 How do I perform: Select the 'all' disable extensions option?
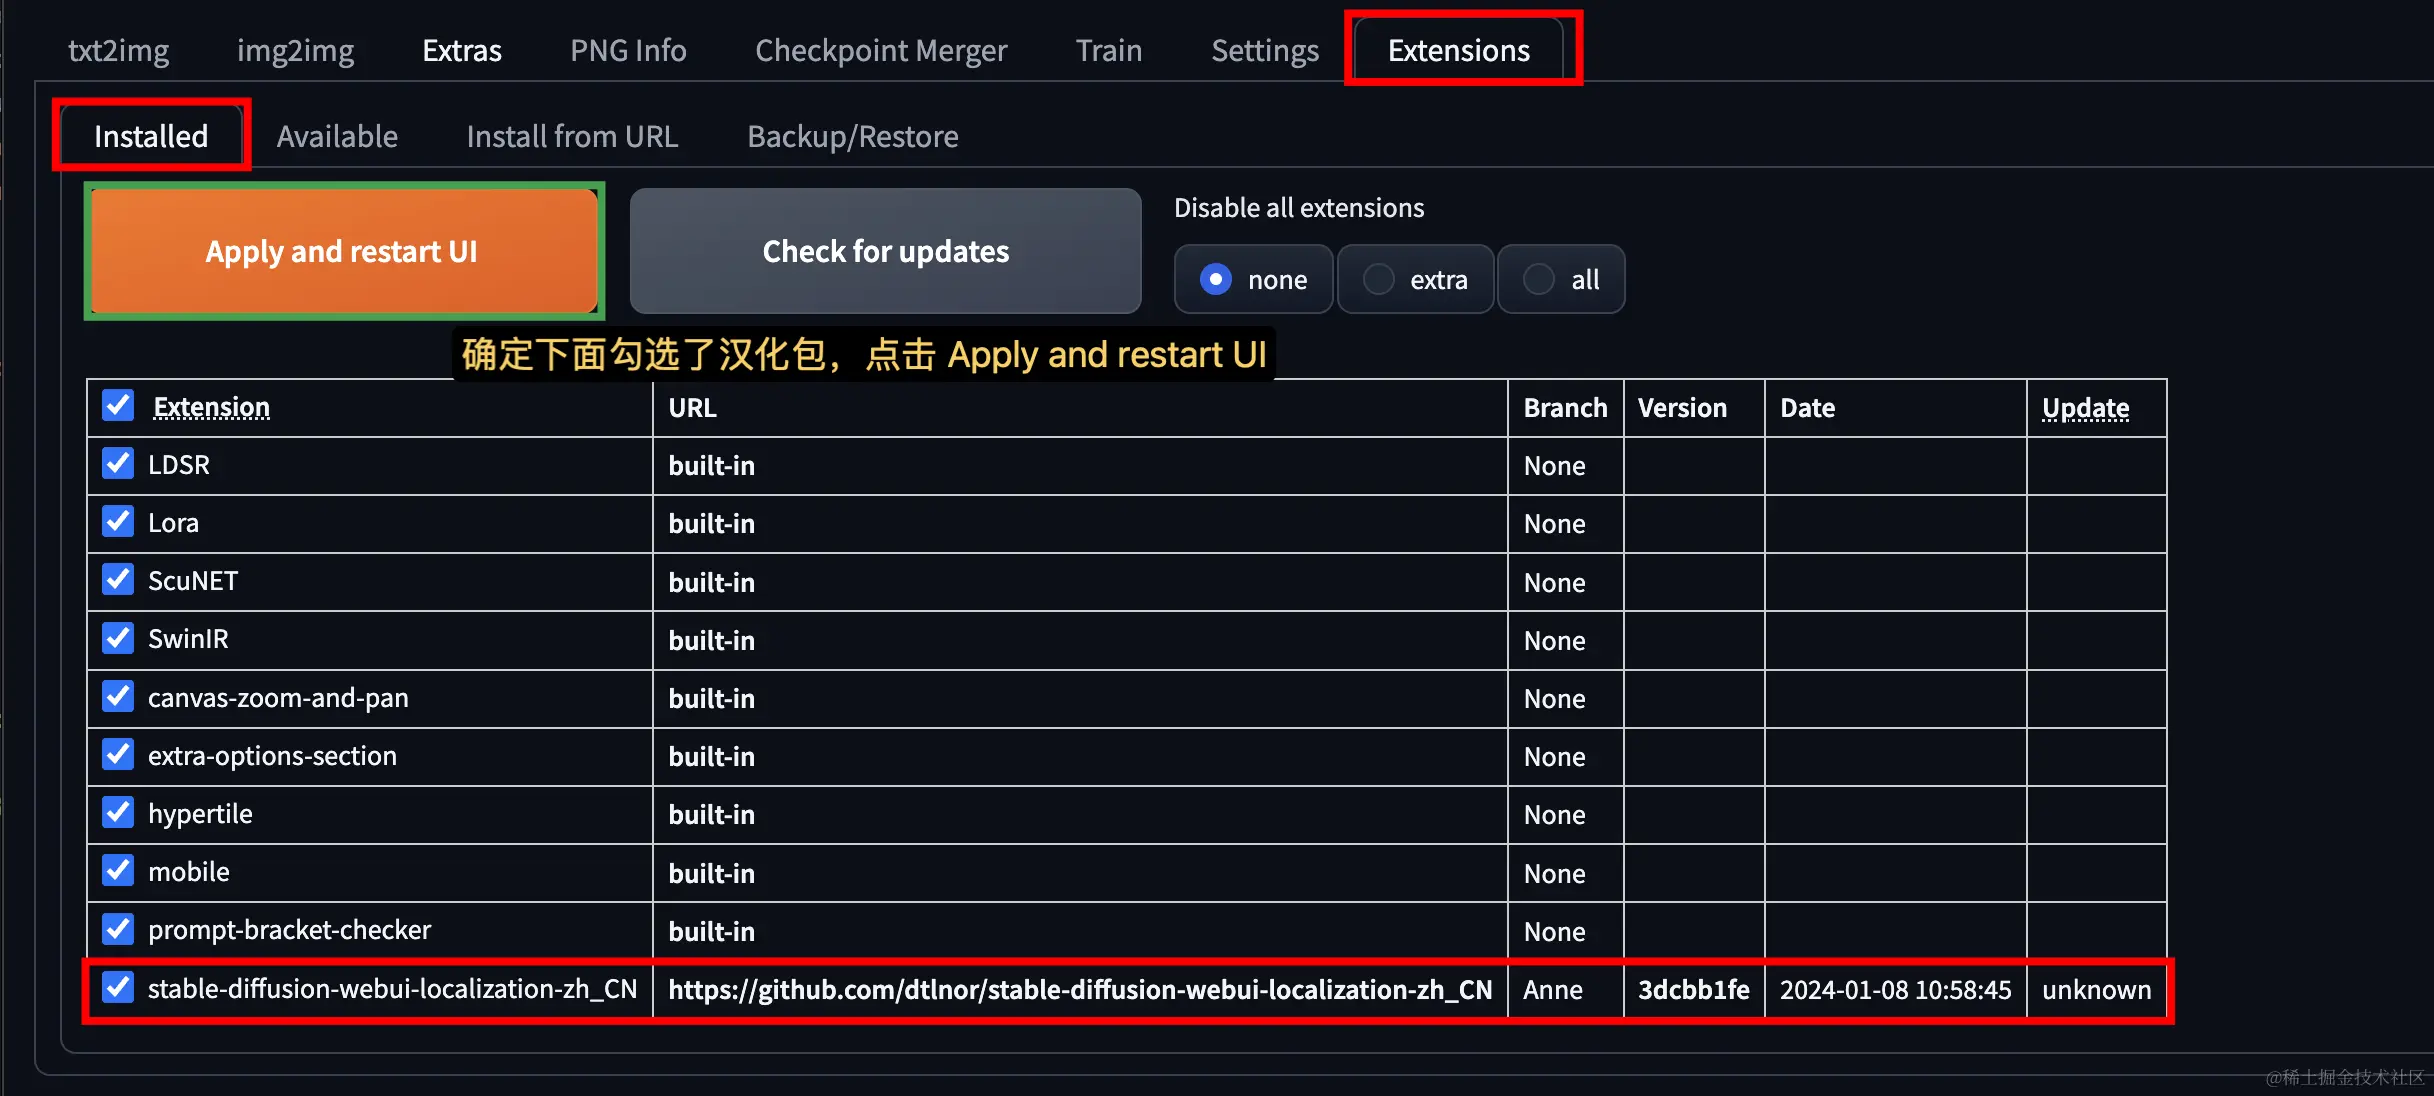1539,279
